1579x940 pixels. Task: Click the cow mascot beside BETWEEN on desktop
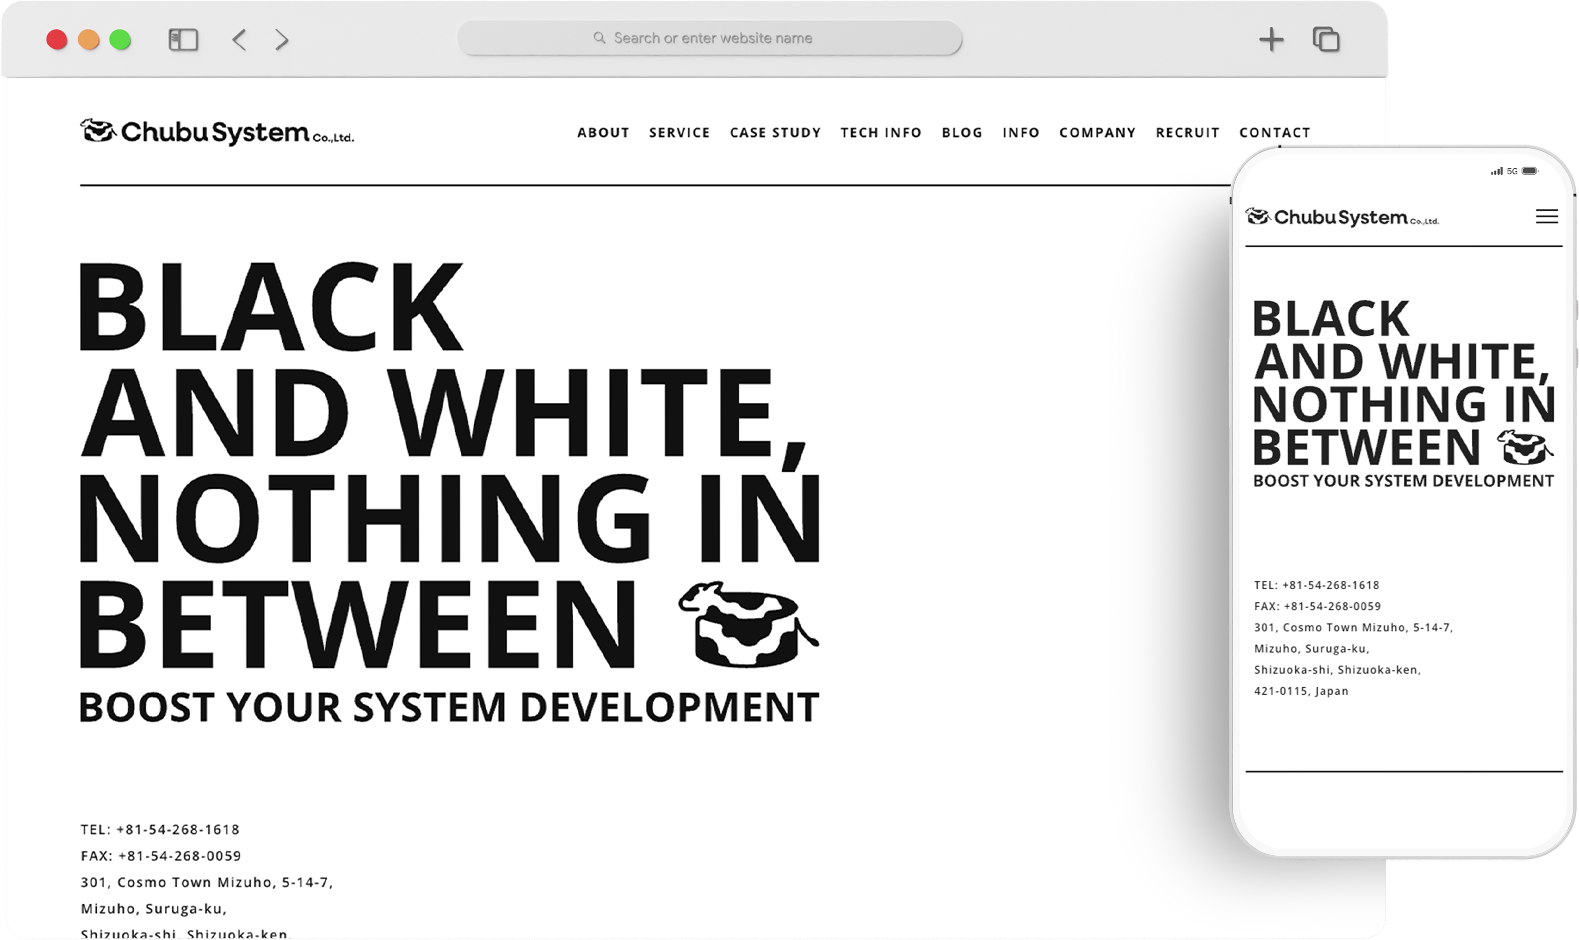(747, 625)
